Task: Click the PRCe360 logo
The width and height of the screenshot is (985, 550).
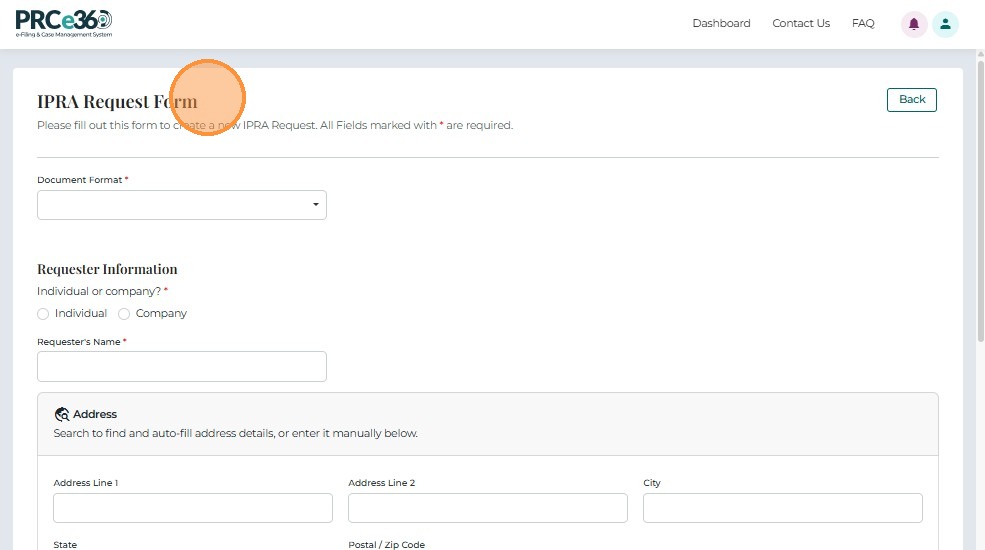Action: 64,24
